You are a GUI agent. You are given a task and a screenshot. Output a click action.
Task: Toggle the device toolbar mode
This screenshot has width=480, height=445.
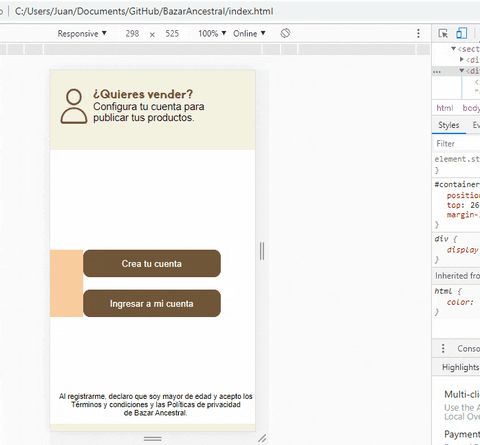click(462, 33)
